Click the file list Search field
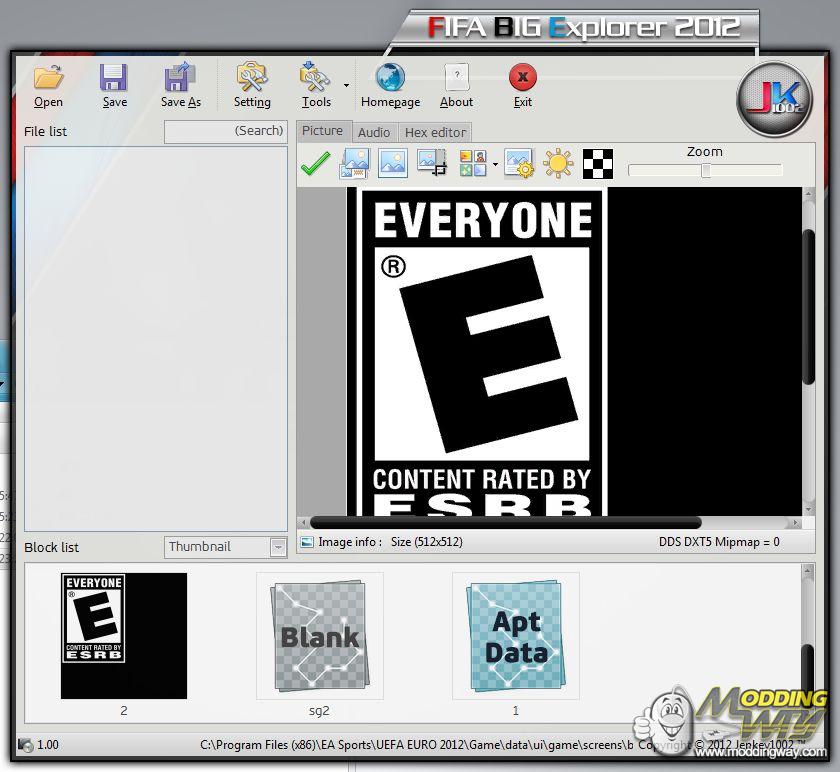 (x=225, y=131)
